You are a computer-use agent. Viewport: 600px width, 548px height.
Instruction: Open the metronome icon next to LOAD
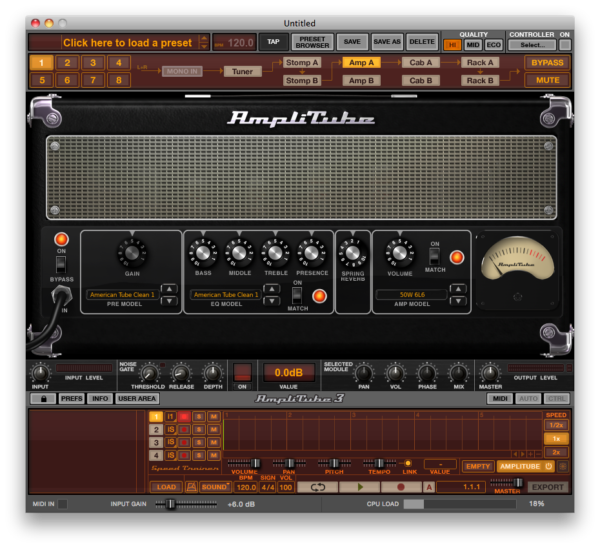click(191, 487)
